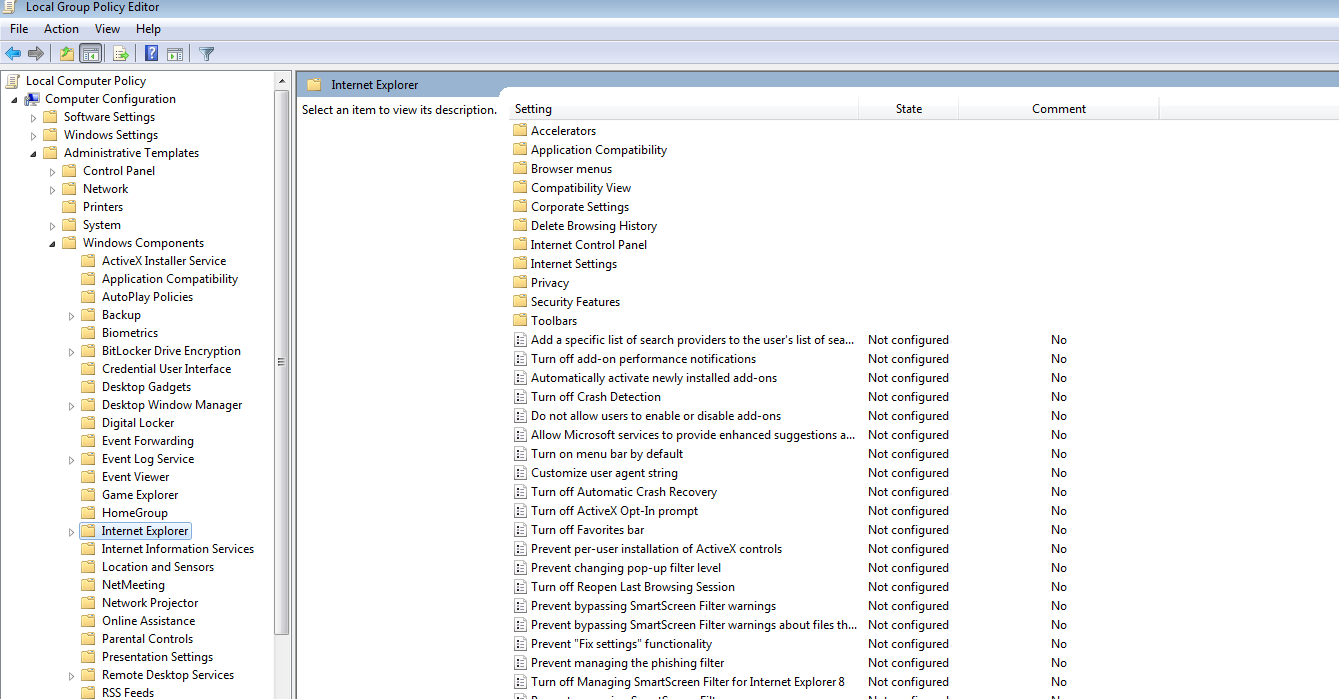Image resolution: width=1339 pixels, height=699 pixels.
Task: Open the Action menu
Action: tap(61, 29)
